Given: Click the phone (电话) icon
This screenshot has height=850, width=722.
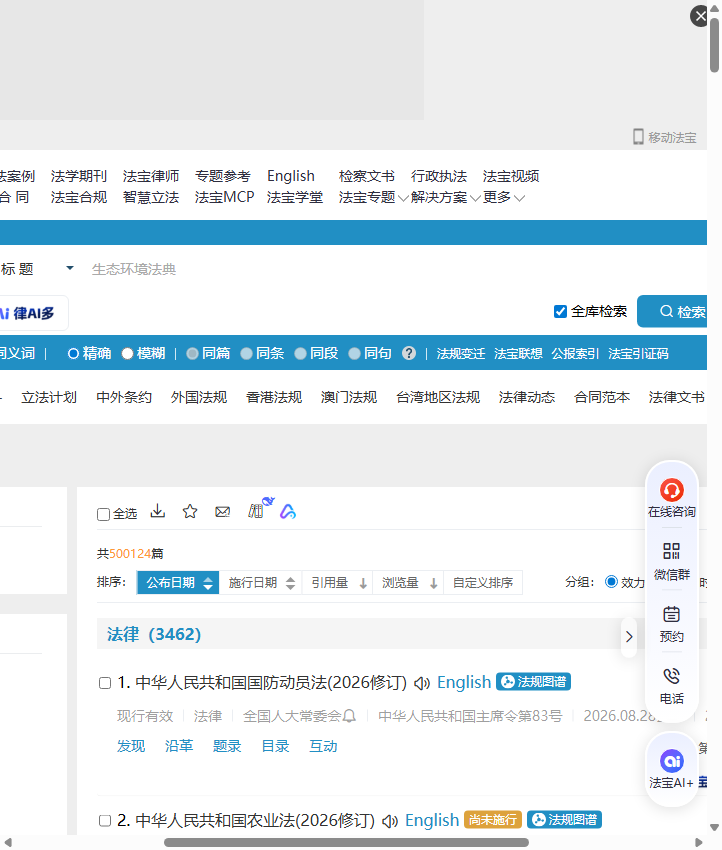Looking at the screenshot, I should (671, 676).
